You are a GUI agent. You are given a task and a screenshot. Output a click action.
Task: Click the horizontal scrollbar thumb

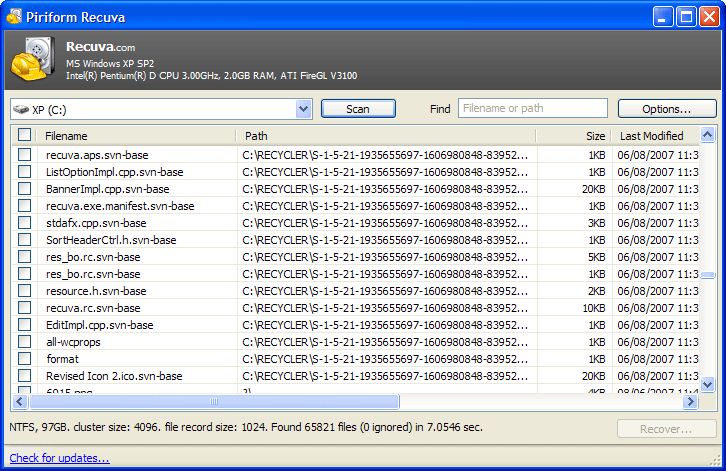(x=214, y=402)
